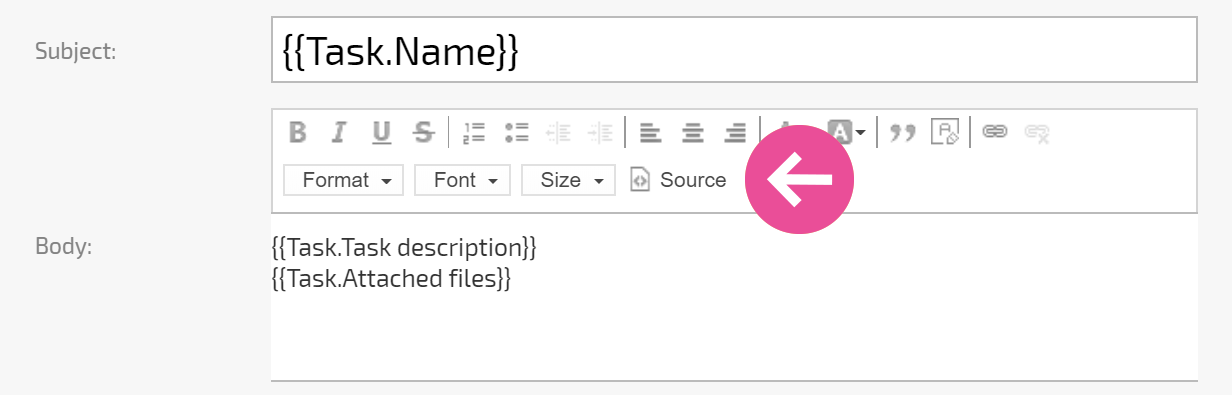Click the Increase indent icon
Screen dimensions: 1232x395
coord(600,132)
